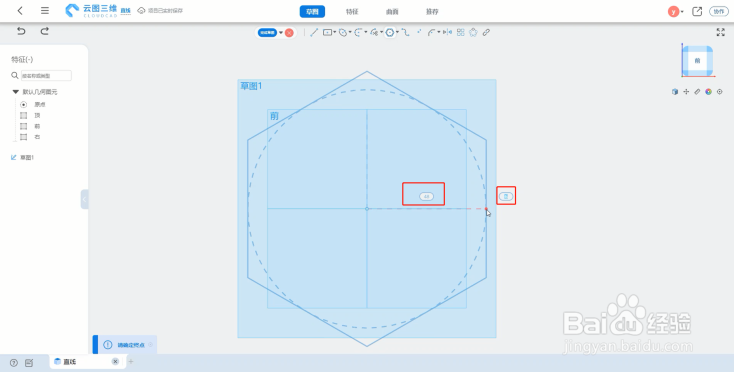The width and height of the screenshot is (734, 372).
Task: Open the Fillet tool dropdown arrow
Action: (439, 32)
